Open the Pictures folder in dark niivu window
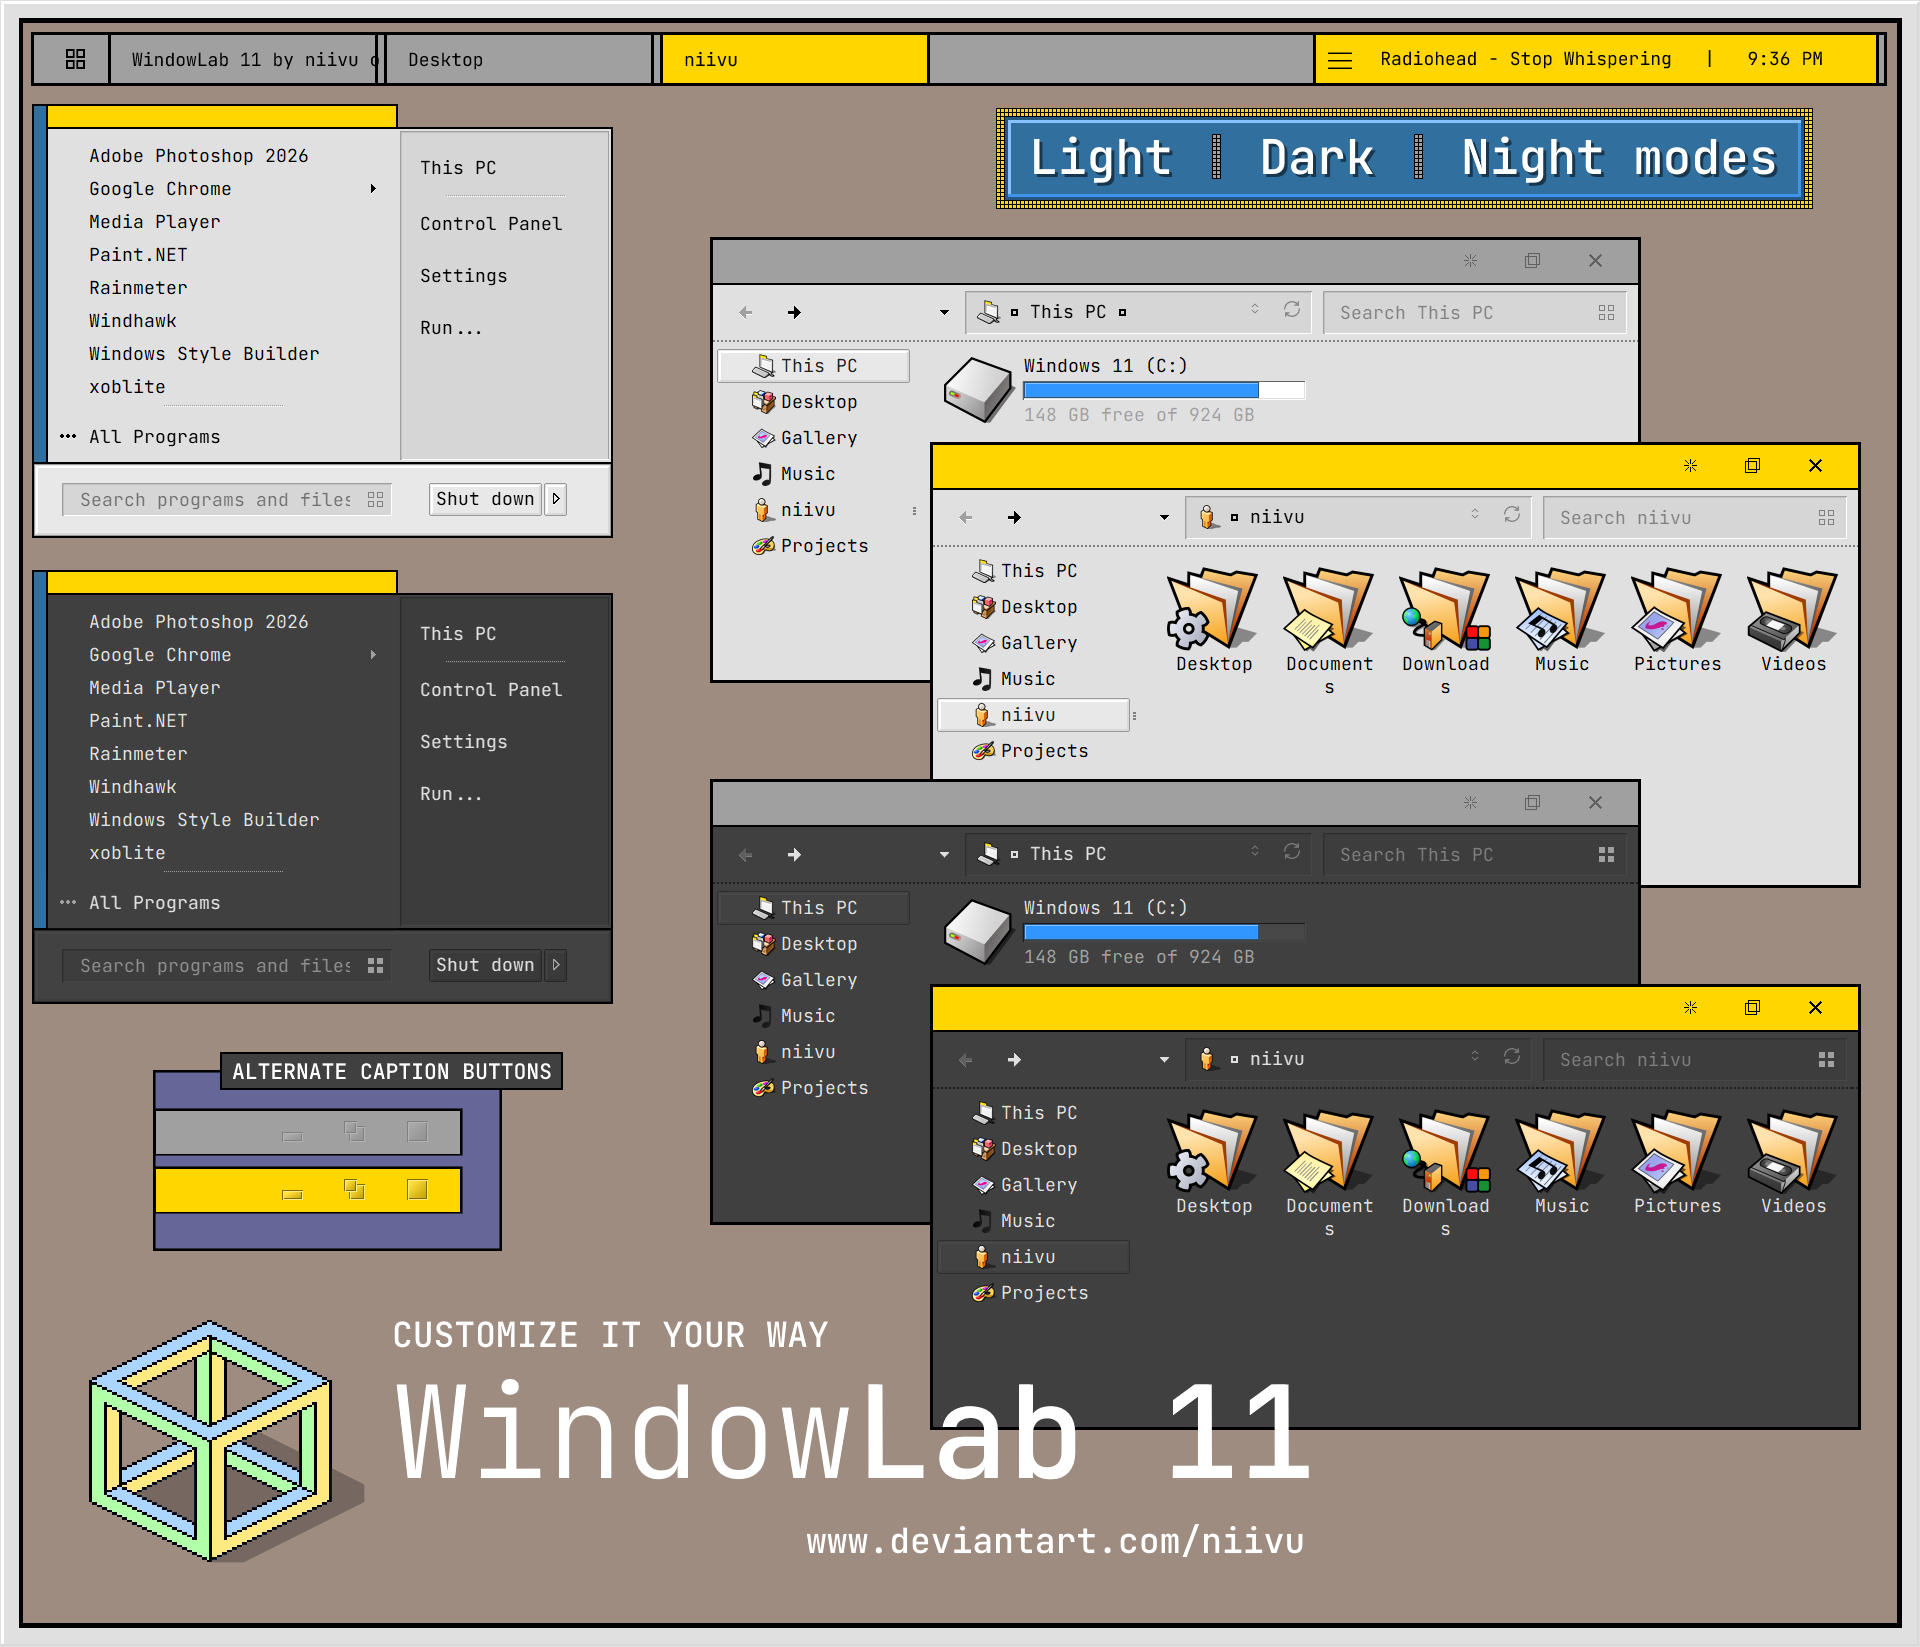 (x=1677, y=1162)
